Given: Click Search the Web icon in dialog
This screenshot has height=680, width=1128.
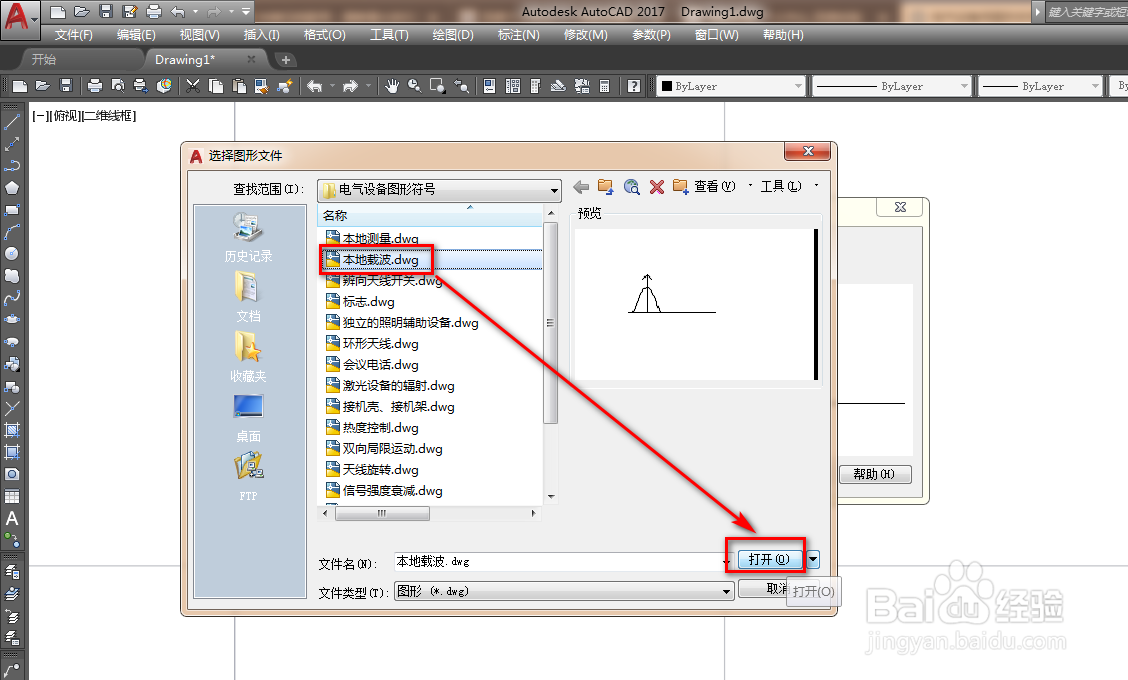Looking at the screenshot, I should point(632,187).
